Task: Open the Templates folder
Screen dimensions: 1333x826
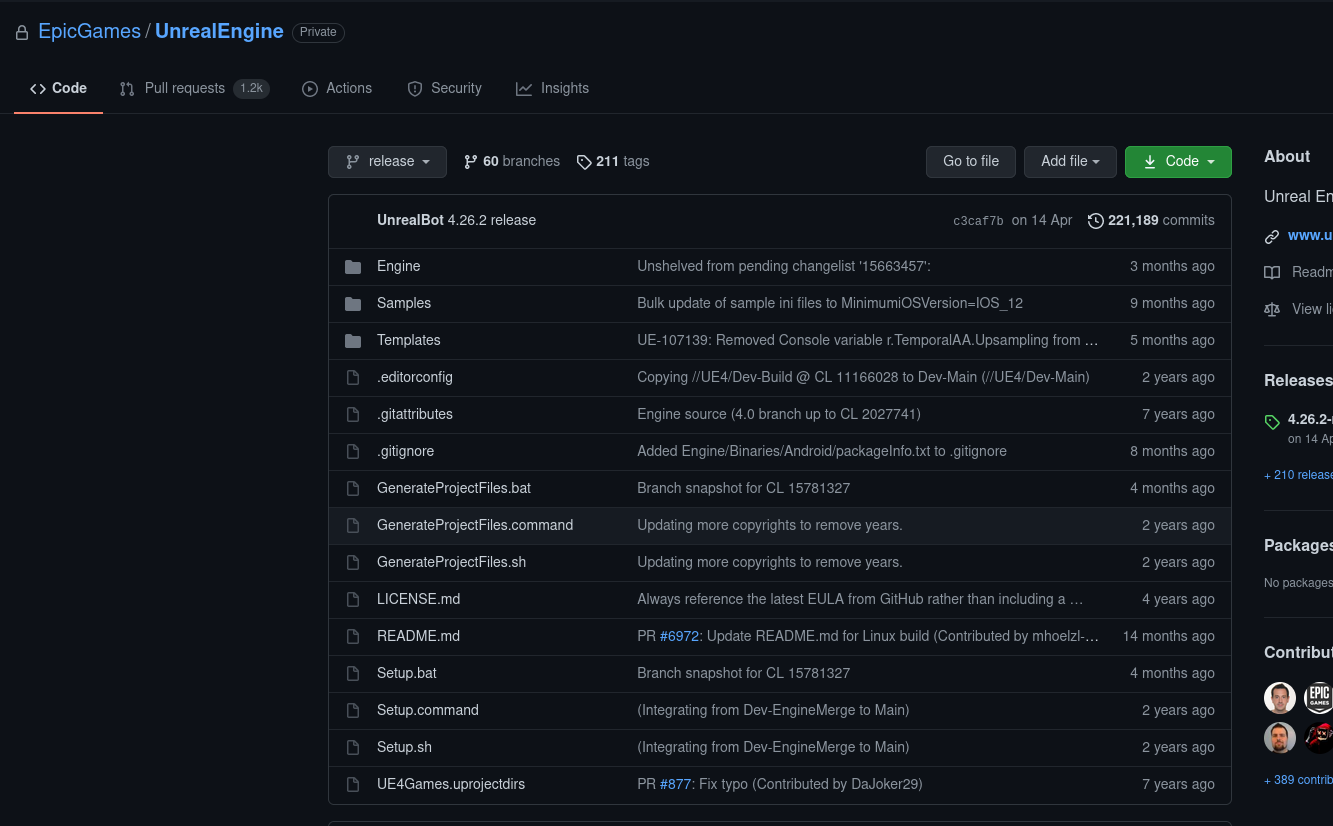Action: click(408, 340)
